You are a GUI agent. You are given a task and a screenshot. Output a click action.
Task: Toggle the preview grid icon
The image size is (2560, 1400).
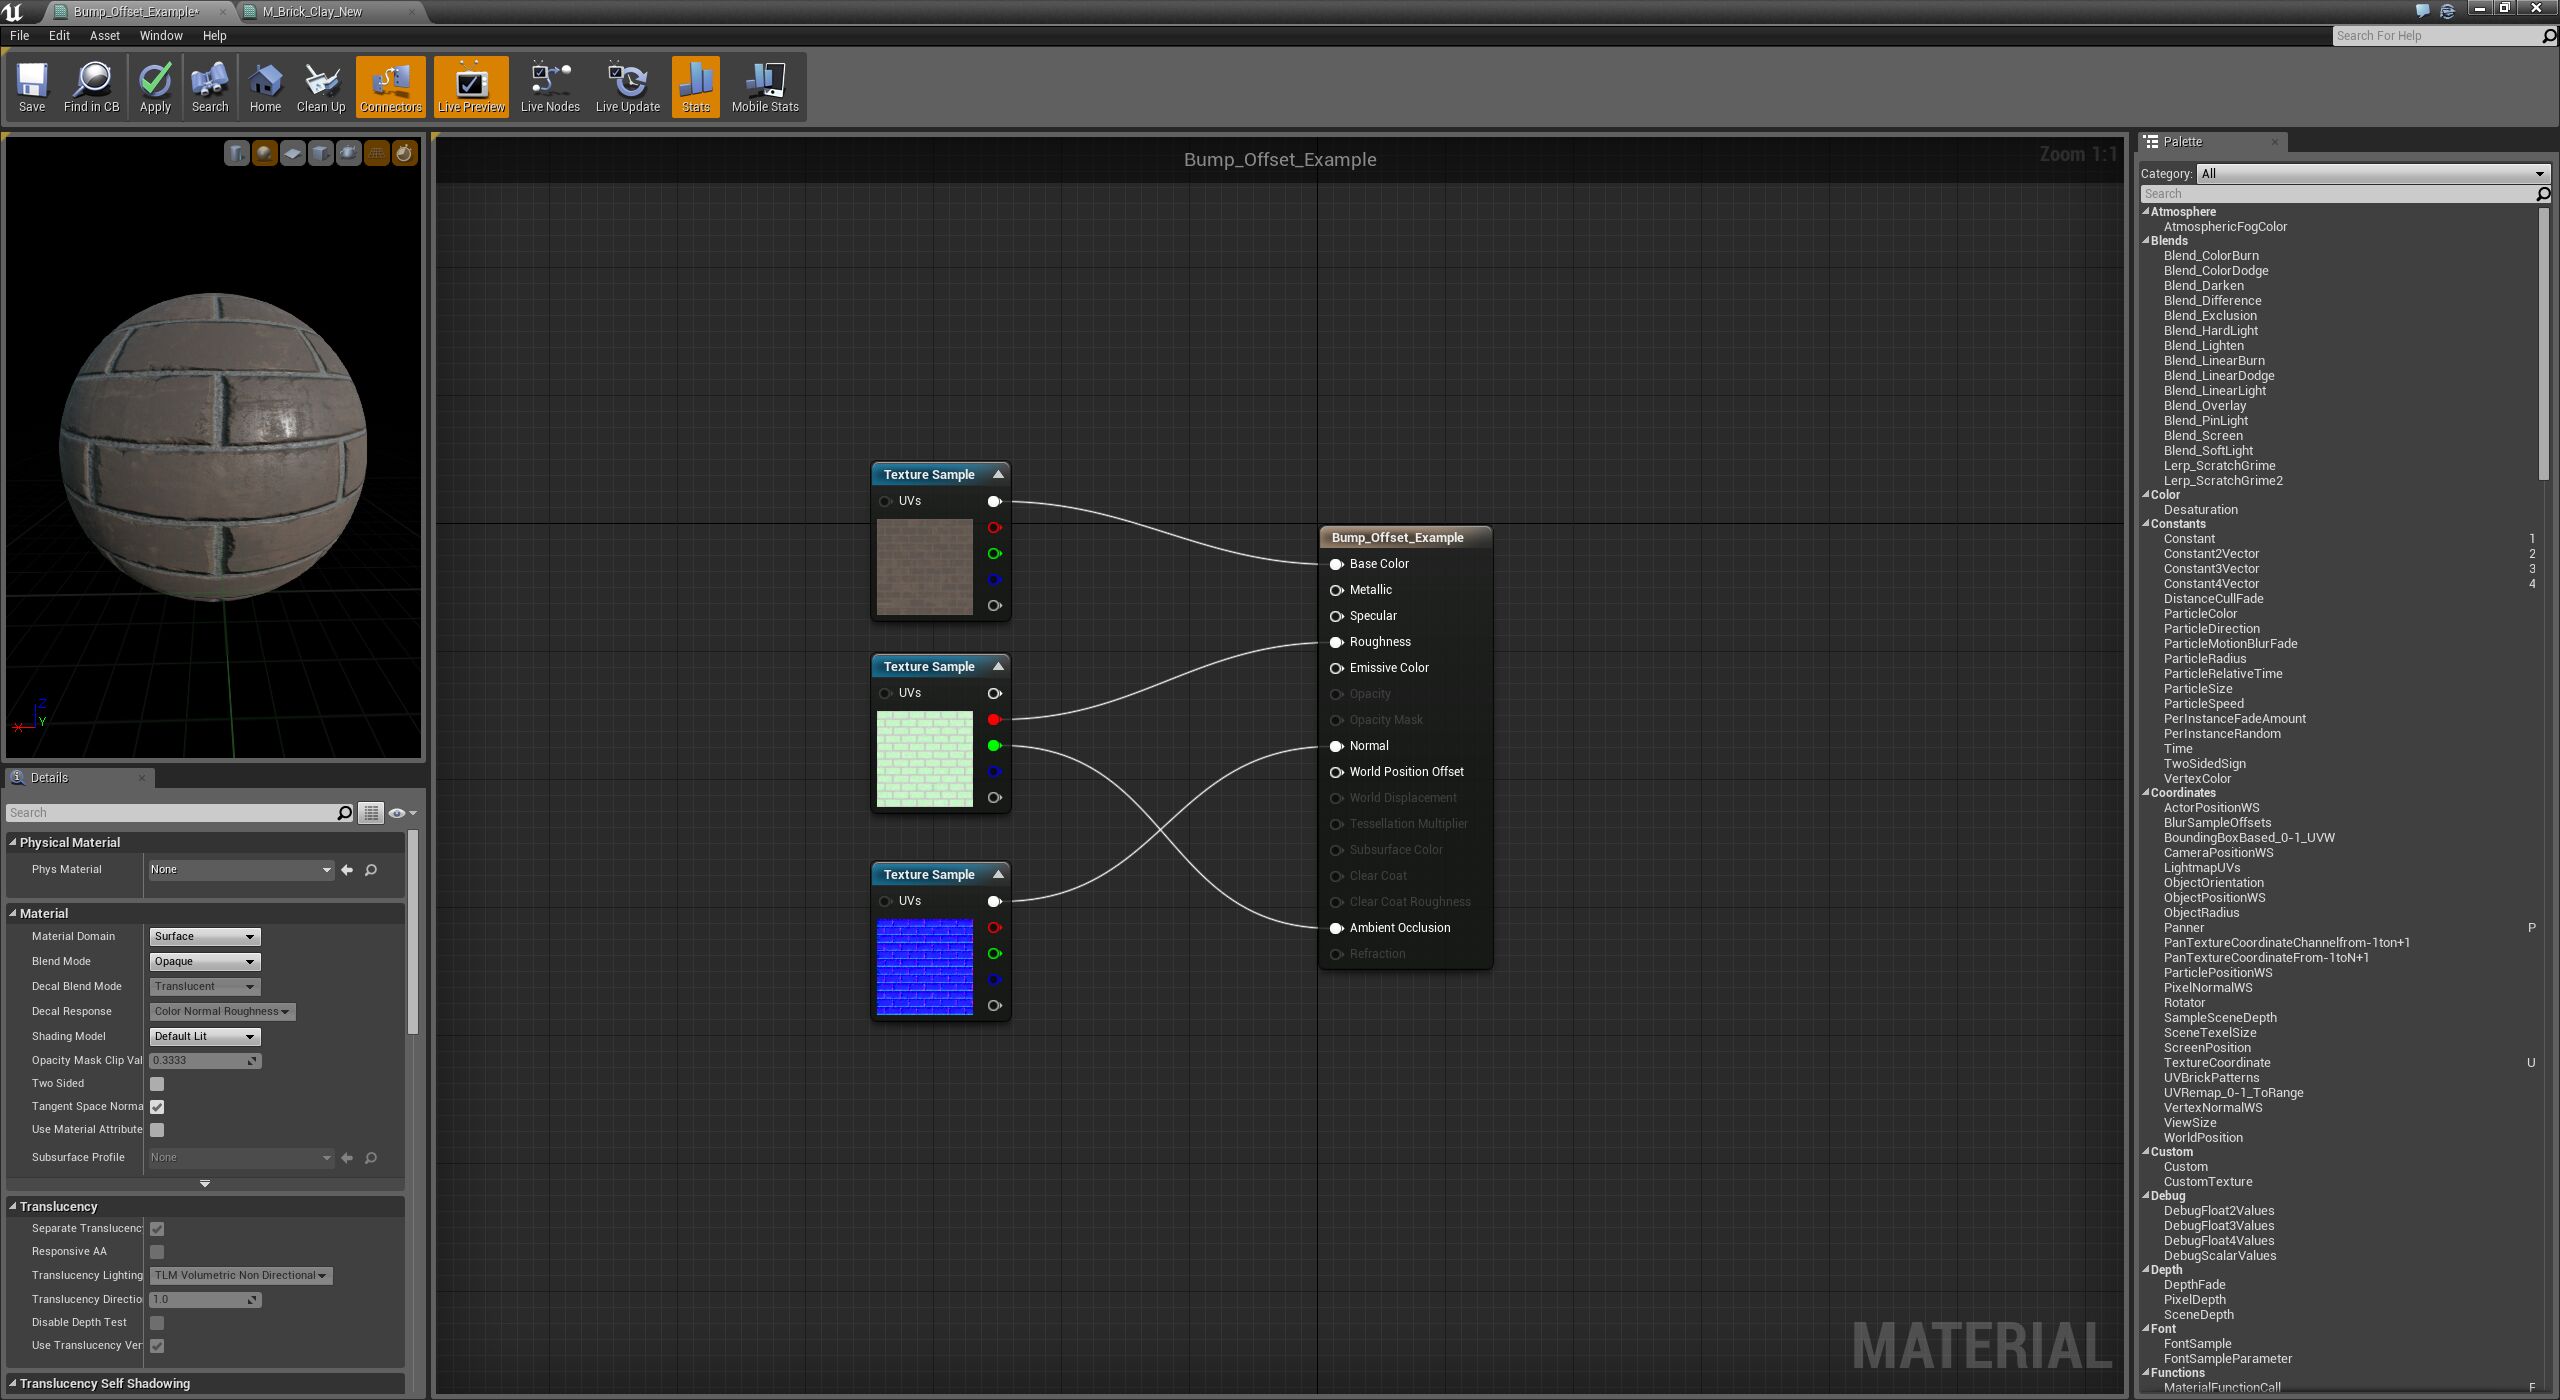[376, 153]
